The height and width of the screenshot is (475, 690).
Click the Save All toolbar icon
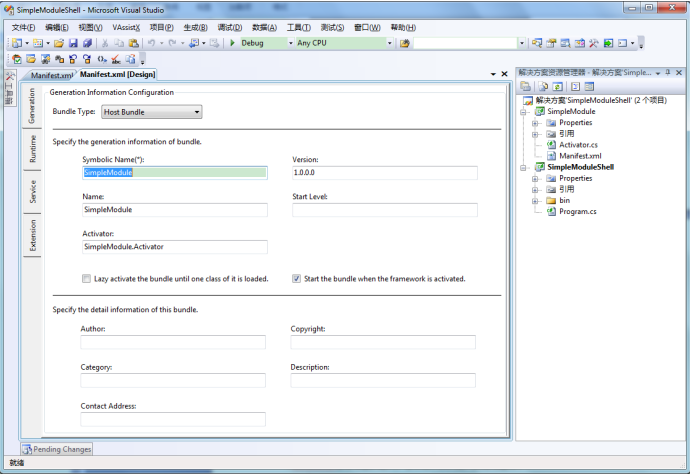[87, 43]
